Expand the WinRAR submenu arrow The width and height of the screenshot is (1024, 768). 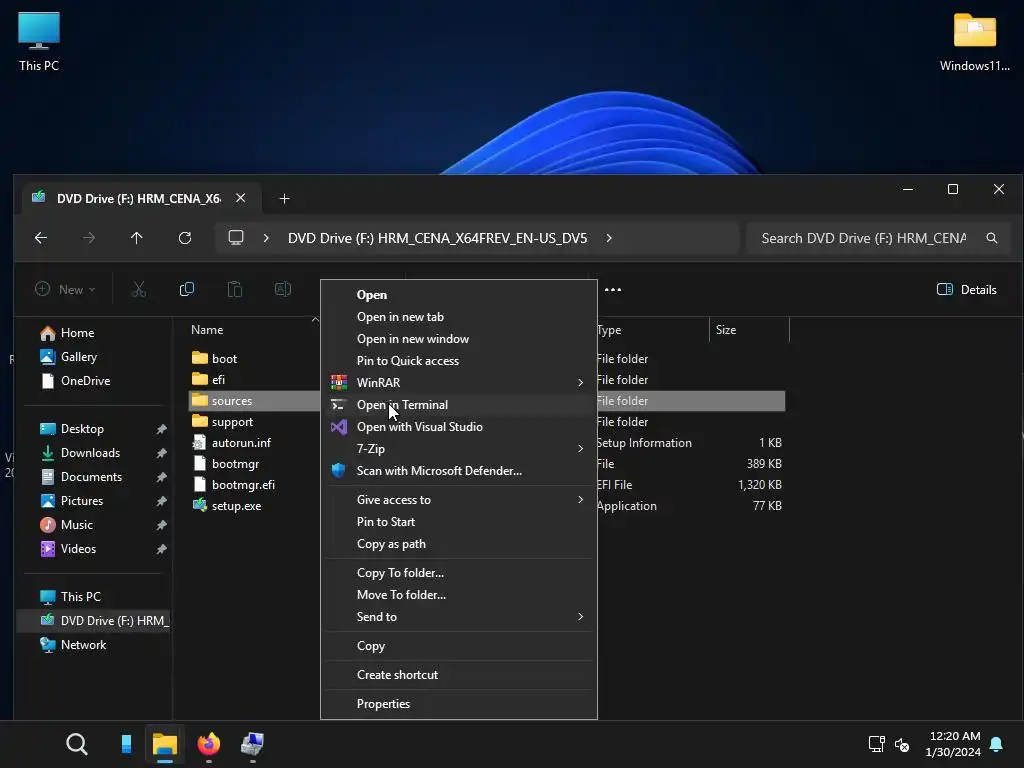coord(580,383)
